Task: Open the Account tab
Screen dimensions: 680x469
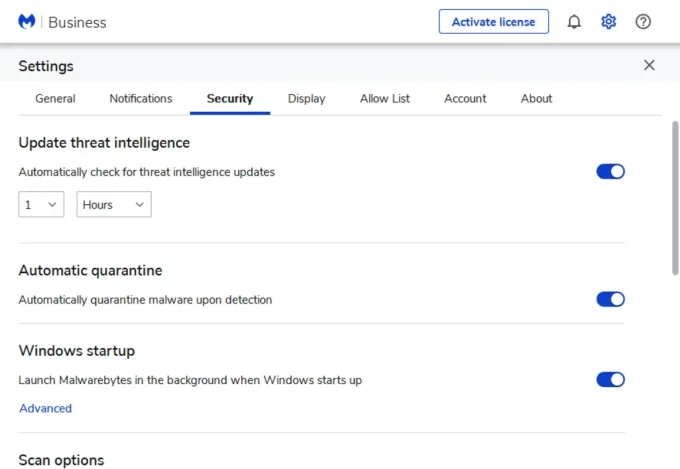Action: pyautogui.click(x=465, y=99)
